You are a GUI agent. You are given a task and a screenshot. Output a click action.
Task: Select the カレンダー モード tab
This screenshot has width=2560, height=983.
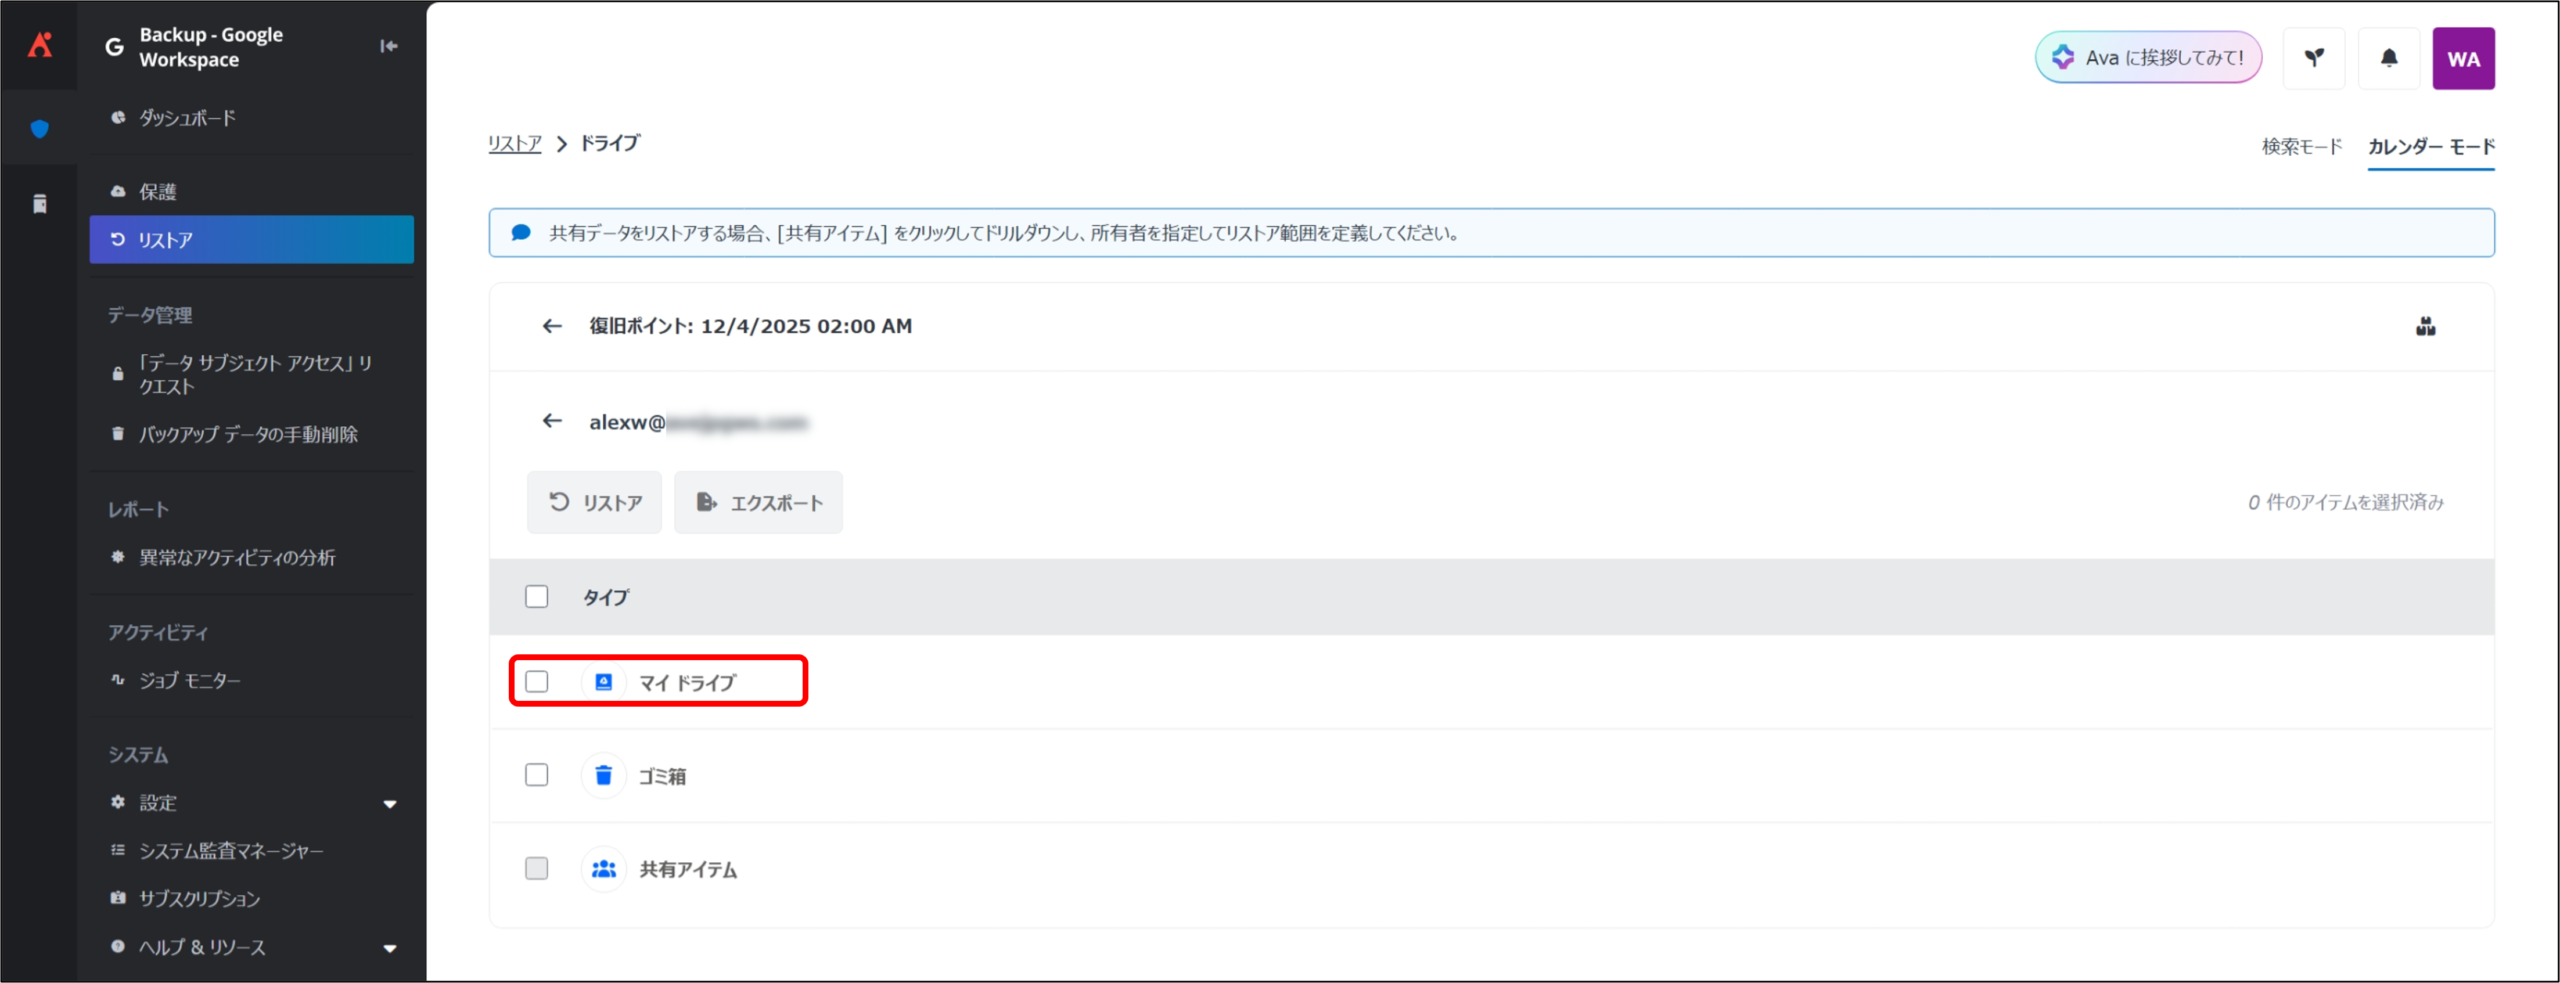pos(2430,147)
